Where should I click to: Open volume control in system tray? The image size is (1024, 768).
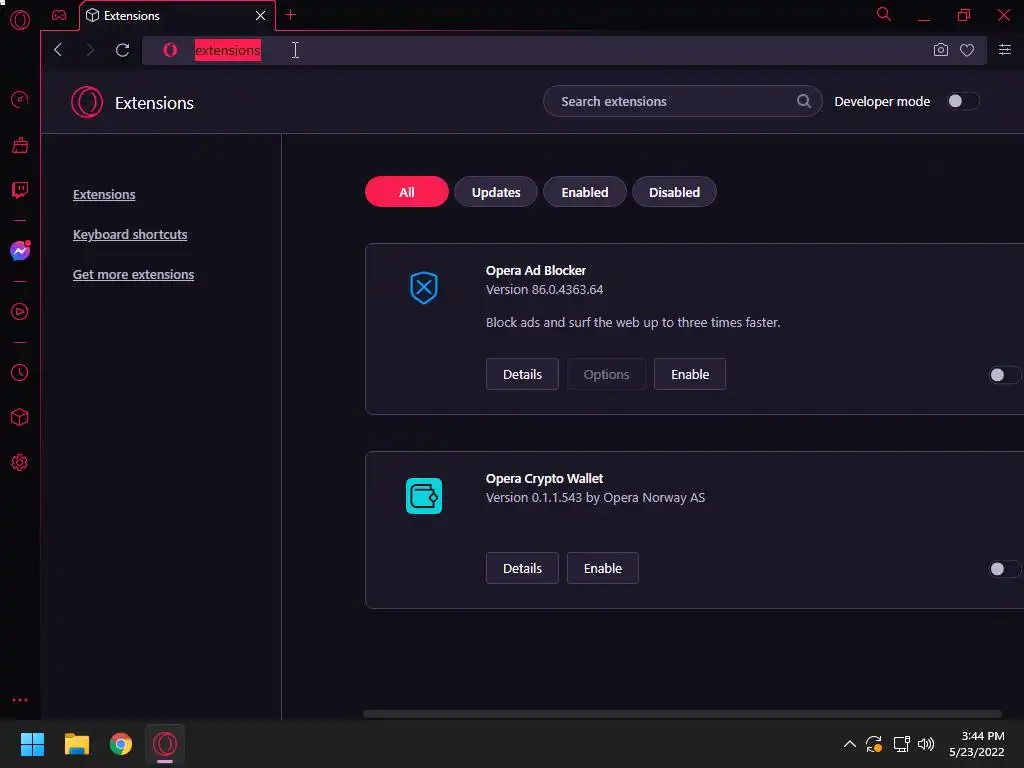coord(926,744)
